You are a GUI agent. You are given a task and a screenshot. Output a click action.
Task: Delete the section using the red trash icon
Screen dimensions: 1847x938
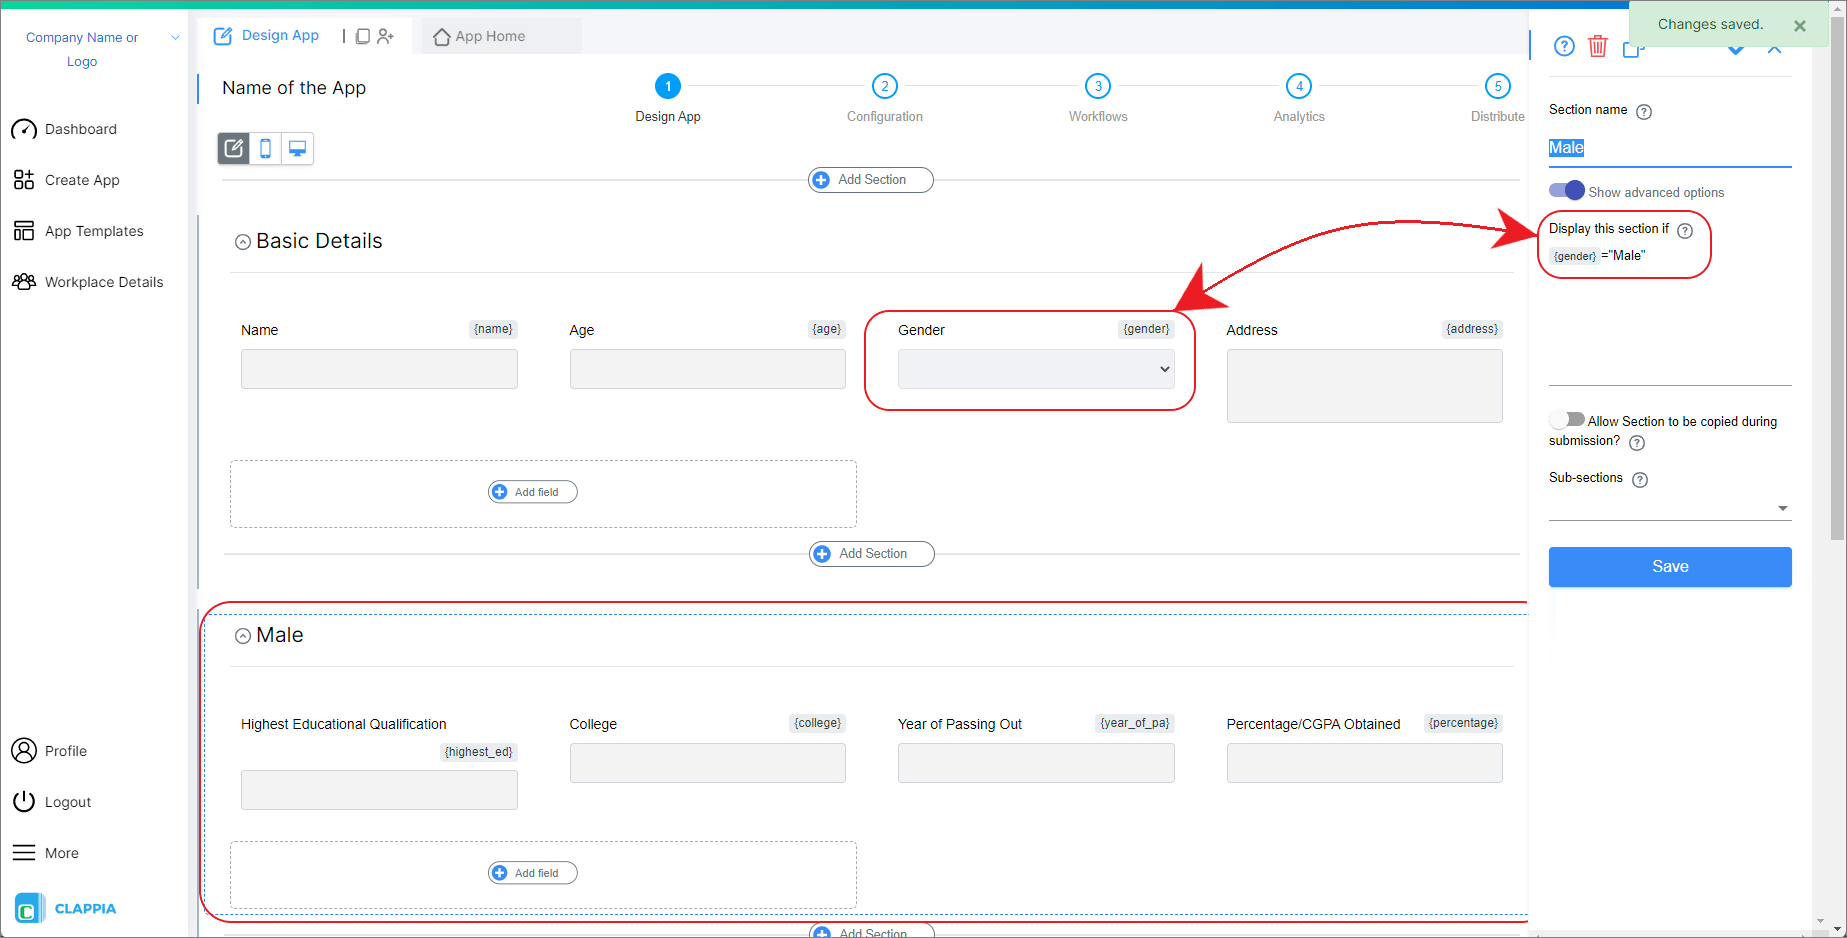tap(1597, 46)
